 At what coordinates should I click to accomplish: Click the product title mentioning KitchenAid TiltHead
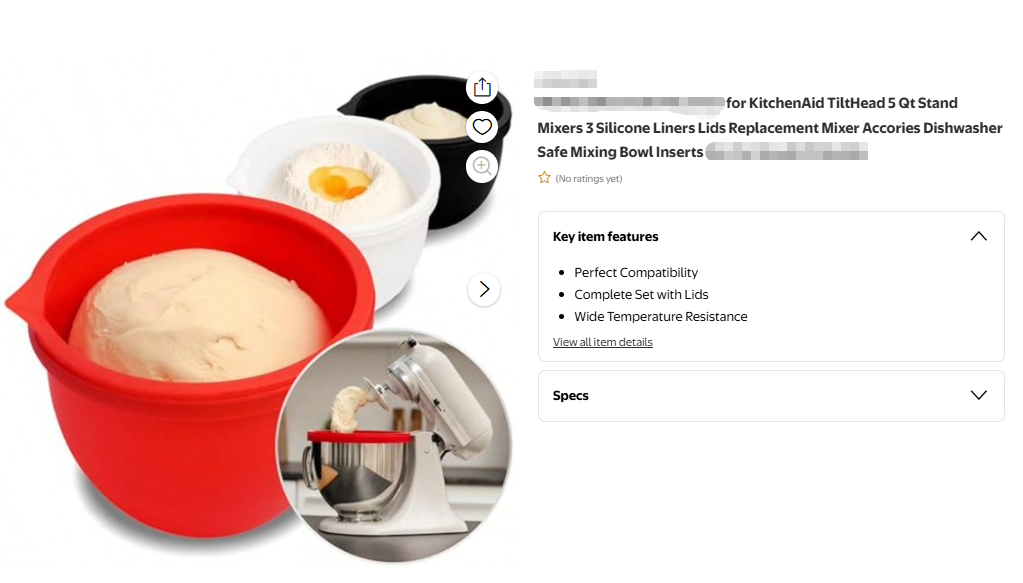click(x=769, y=127)
